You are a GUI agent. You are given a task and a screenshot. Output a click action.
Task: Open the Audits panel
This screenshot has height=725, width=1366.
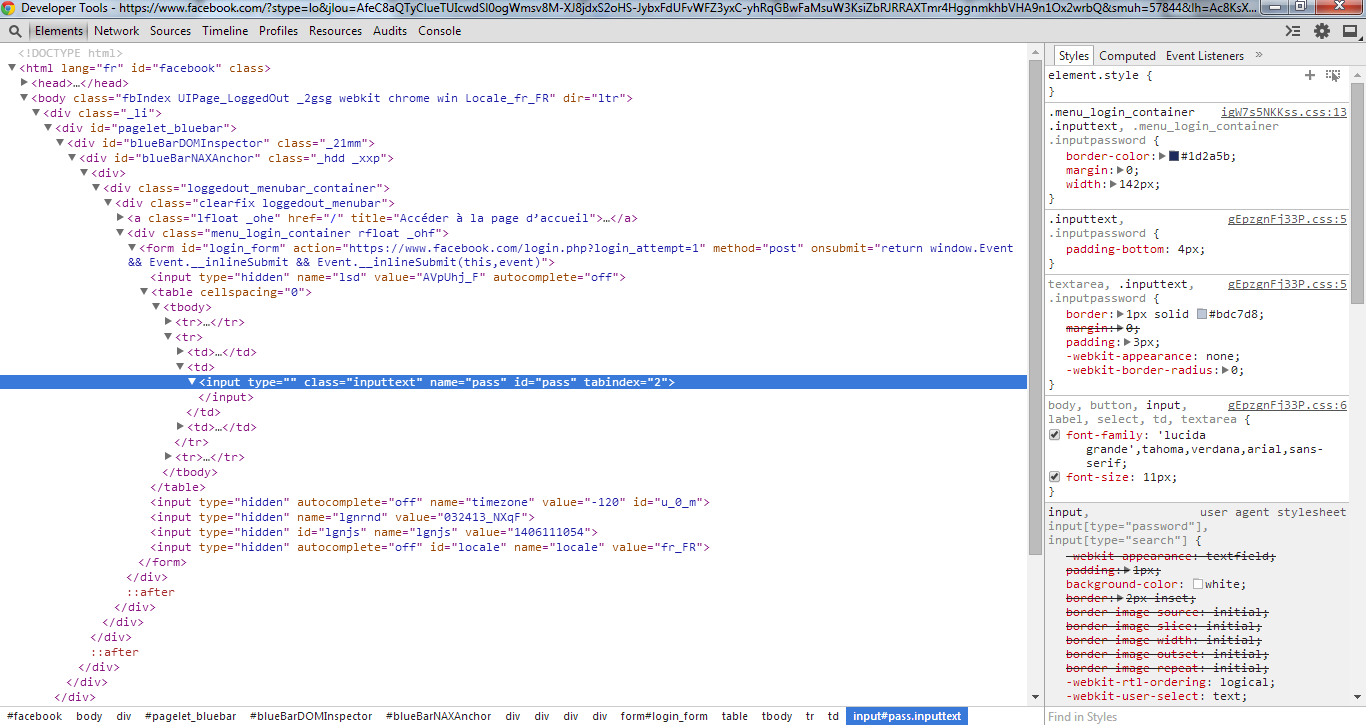tap(390, 31)
